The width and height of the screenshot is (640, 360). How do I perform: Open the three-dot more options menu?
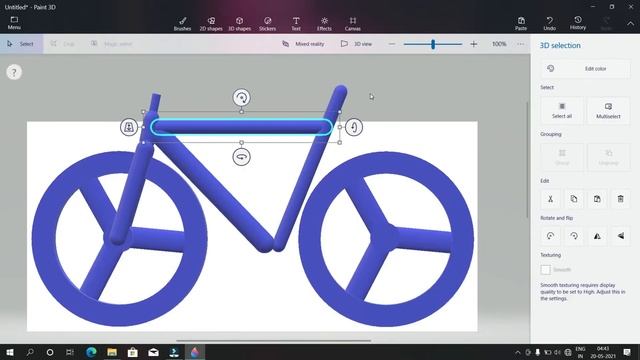click(x=520, y=44)
